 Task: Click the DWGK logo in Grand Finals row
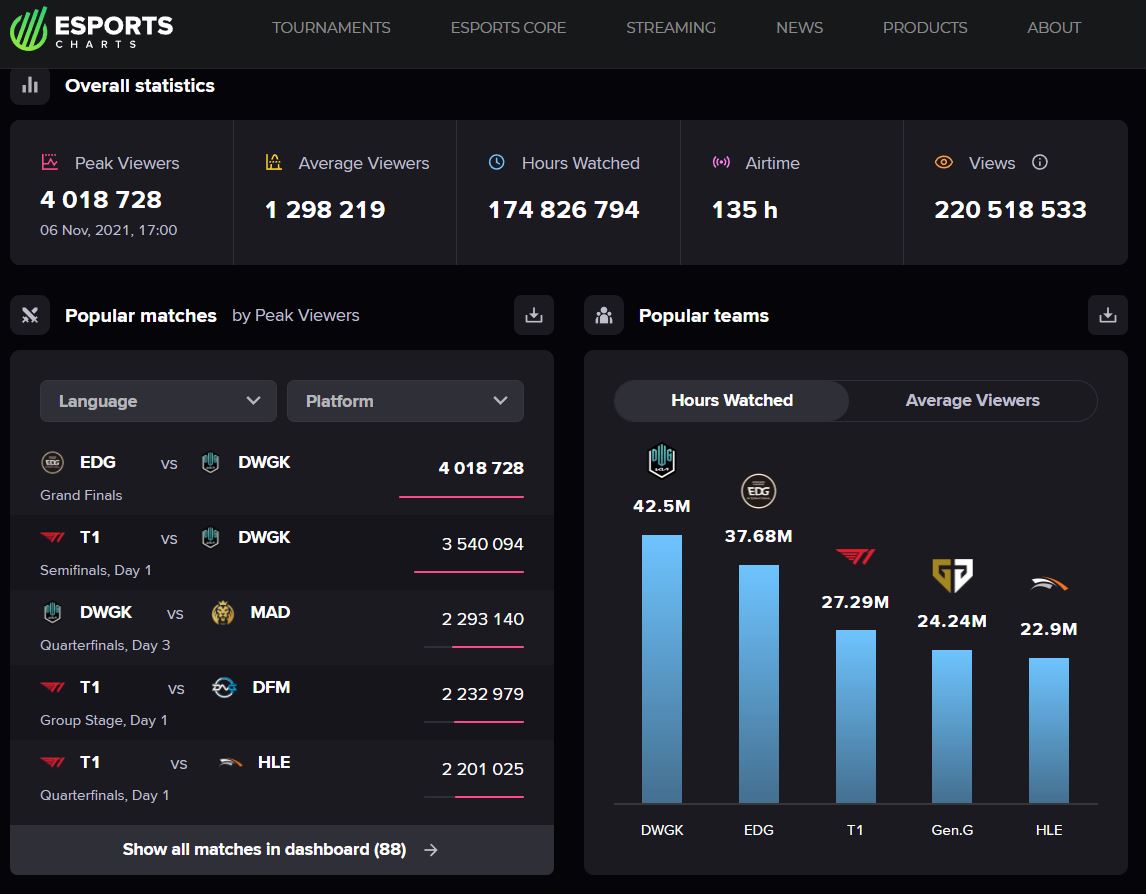[210, 462]
